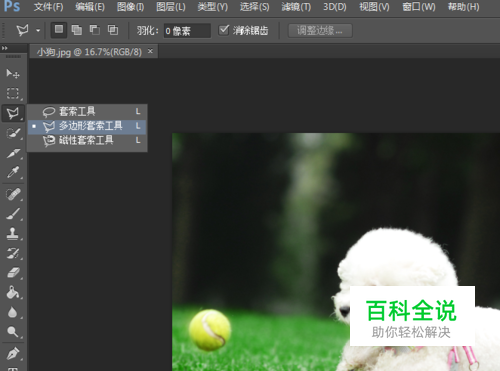Select the Brush tool

click(13, 214)
